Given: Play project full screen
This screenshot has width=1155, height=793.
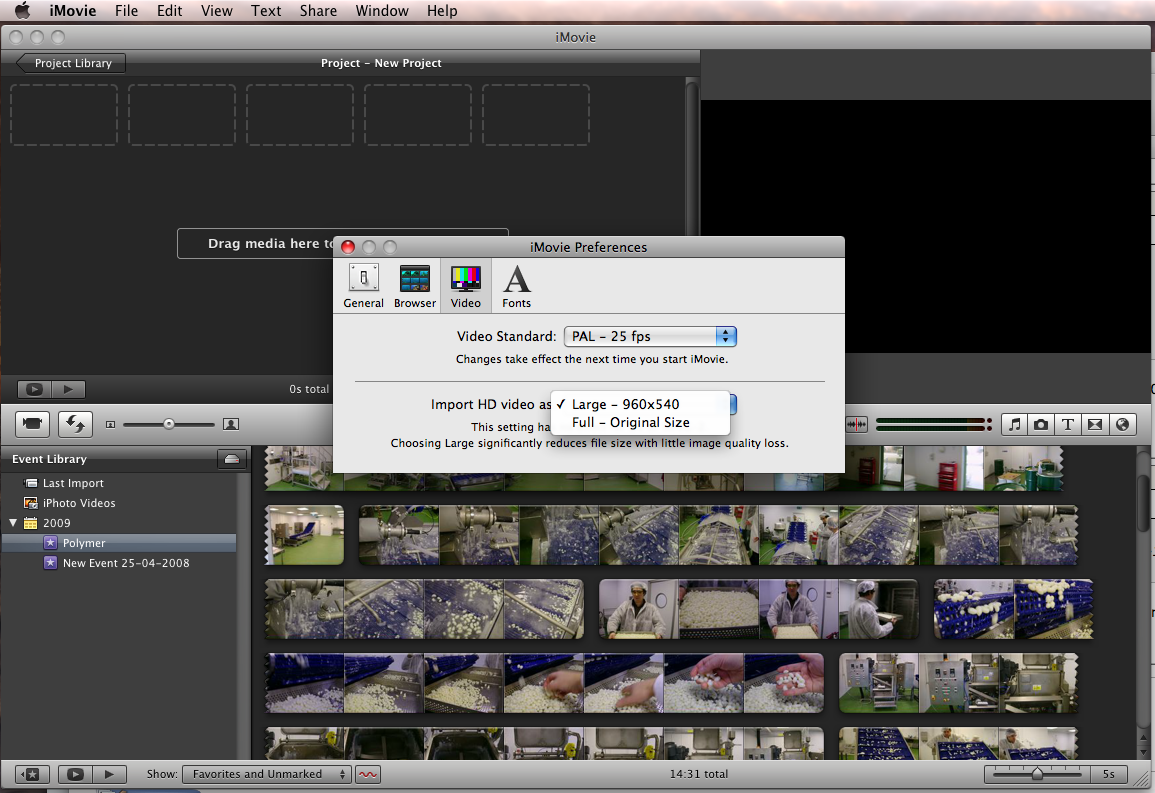Looking at the screenshot, I should (35, 389).
